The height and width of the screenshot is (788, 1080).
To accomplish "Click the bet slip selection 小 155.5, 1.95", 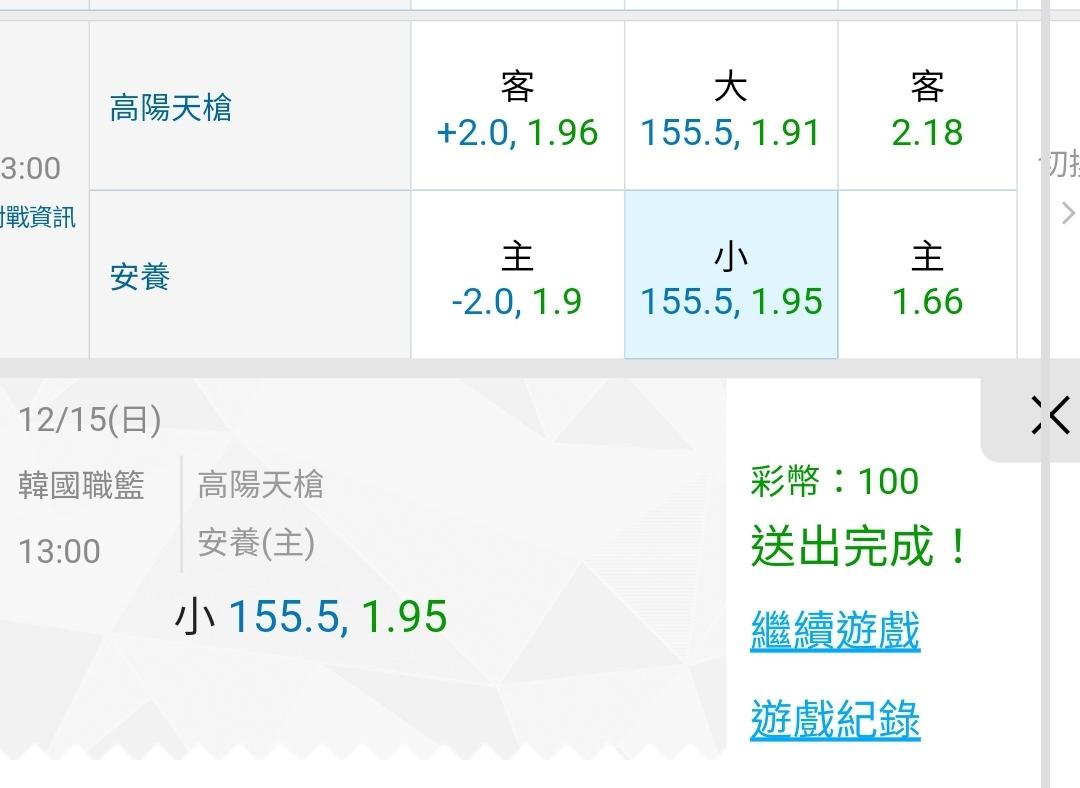I will tap(311, 616).
